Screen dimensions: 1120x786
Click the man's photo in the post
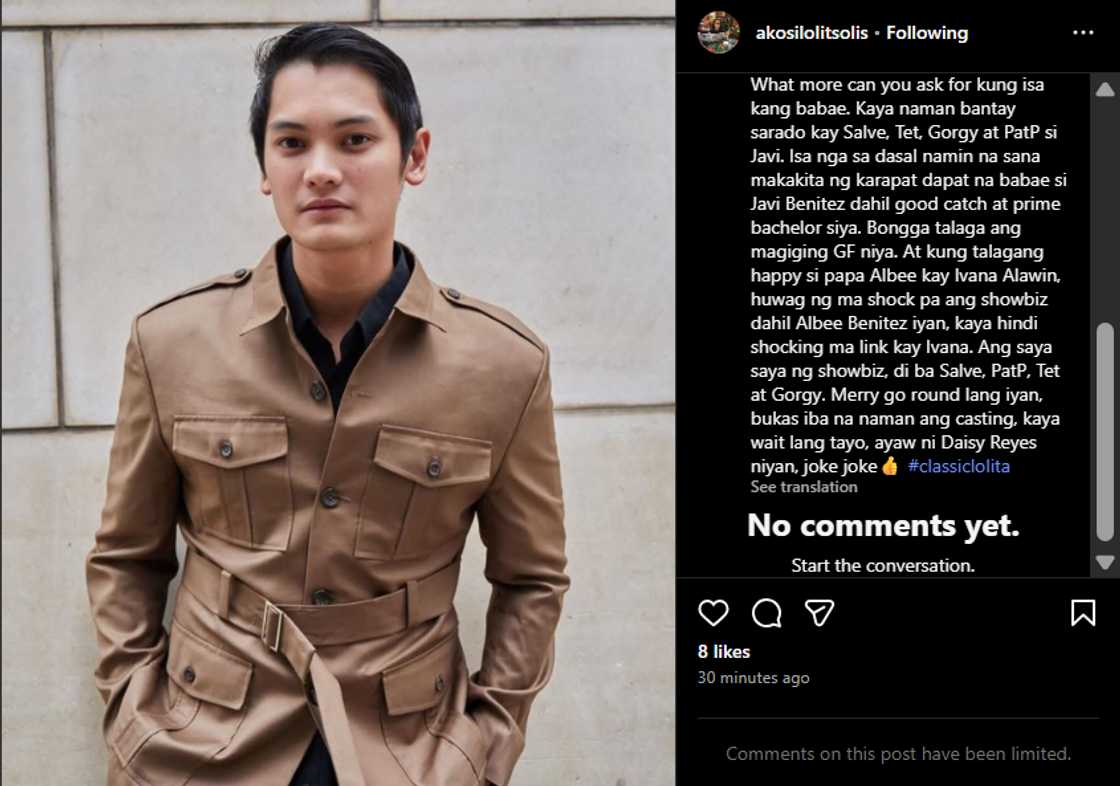pyautogui.click(x=338, y=393)
